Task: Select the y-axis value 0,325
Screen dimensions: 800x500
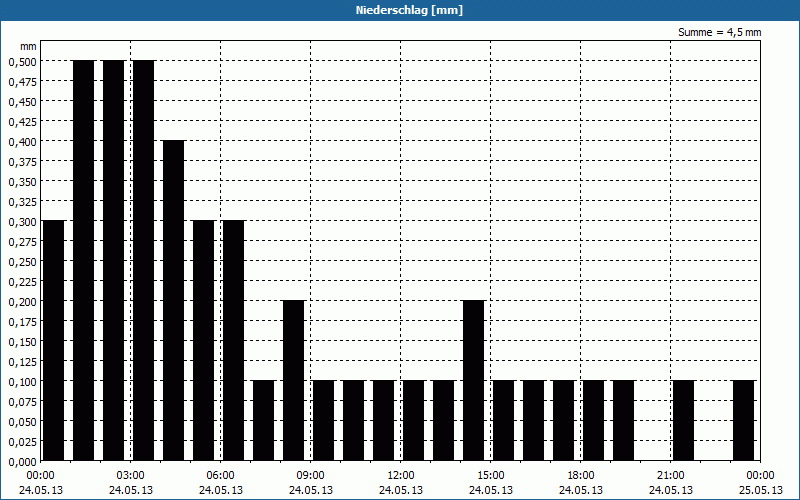Action: tap(23, 202)
